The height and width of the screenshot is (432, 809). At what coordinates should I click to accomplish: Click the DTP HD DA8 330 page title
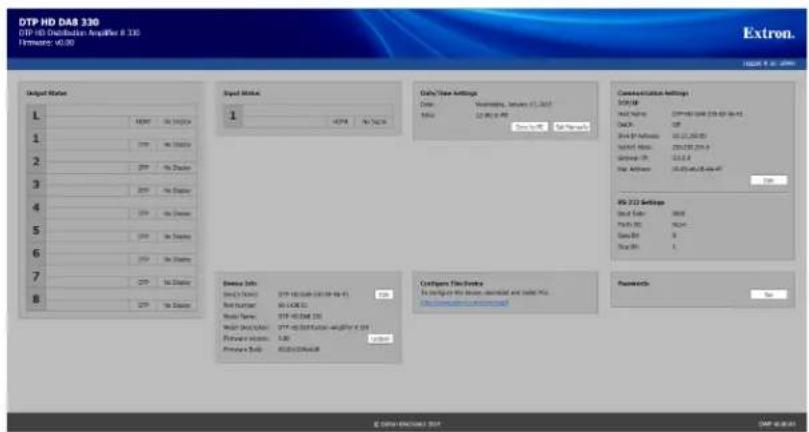pyautogui.click(x=59, y=23)
